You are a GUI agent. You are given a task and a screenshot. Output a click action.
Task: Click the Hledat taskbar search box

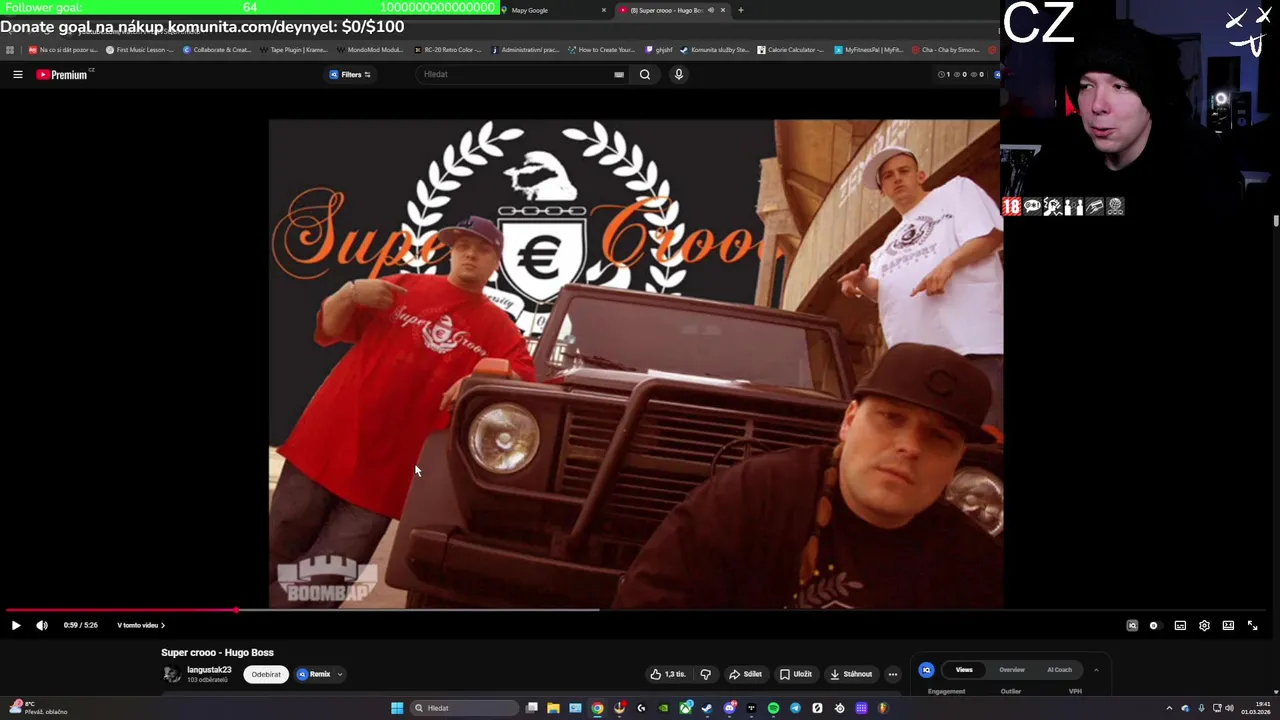pyautogui.click(x=464, y=708)
